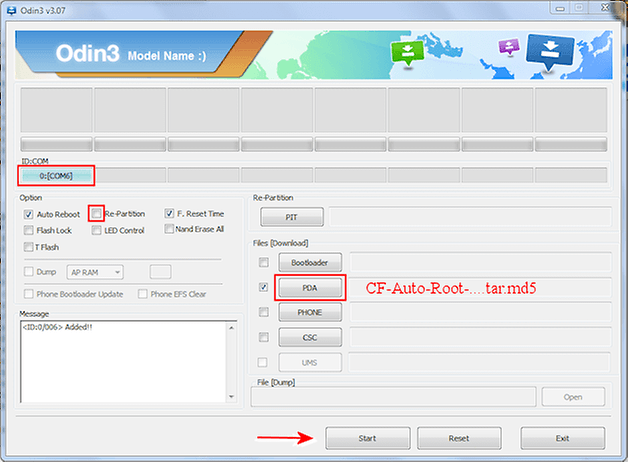Image resolution: width=628 pixels, height=462 pixels.
Task: Click the Exit button
Action: click(563, 438)
